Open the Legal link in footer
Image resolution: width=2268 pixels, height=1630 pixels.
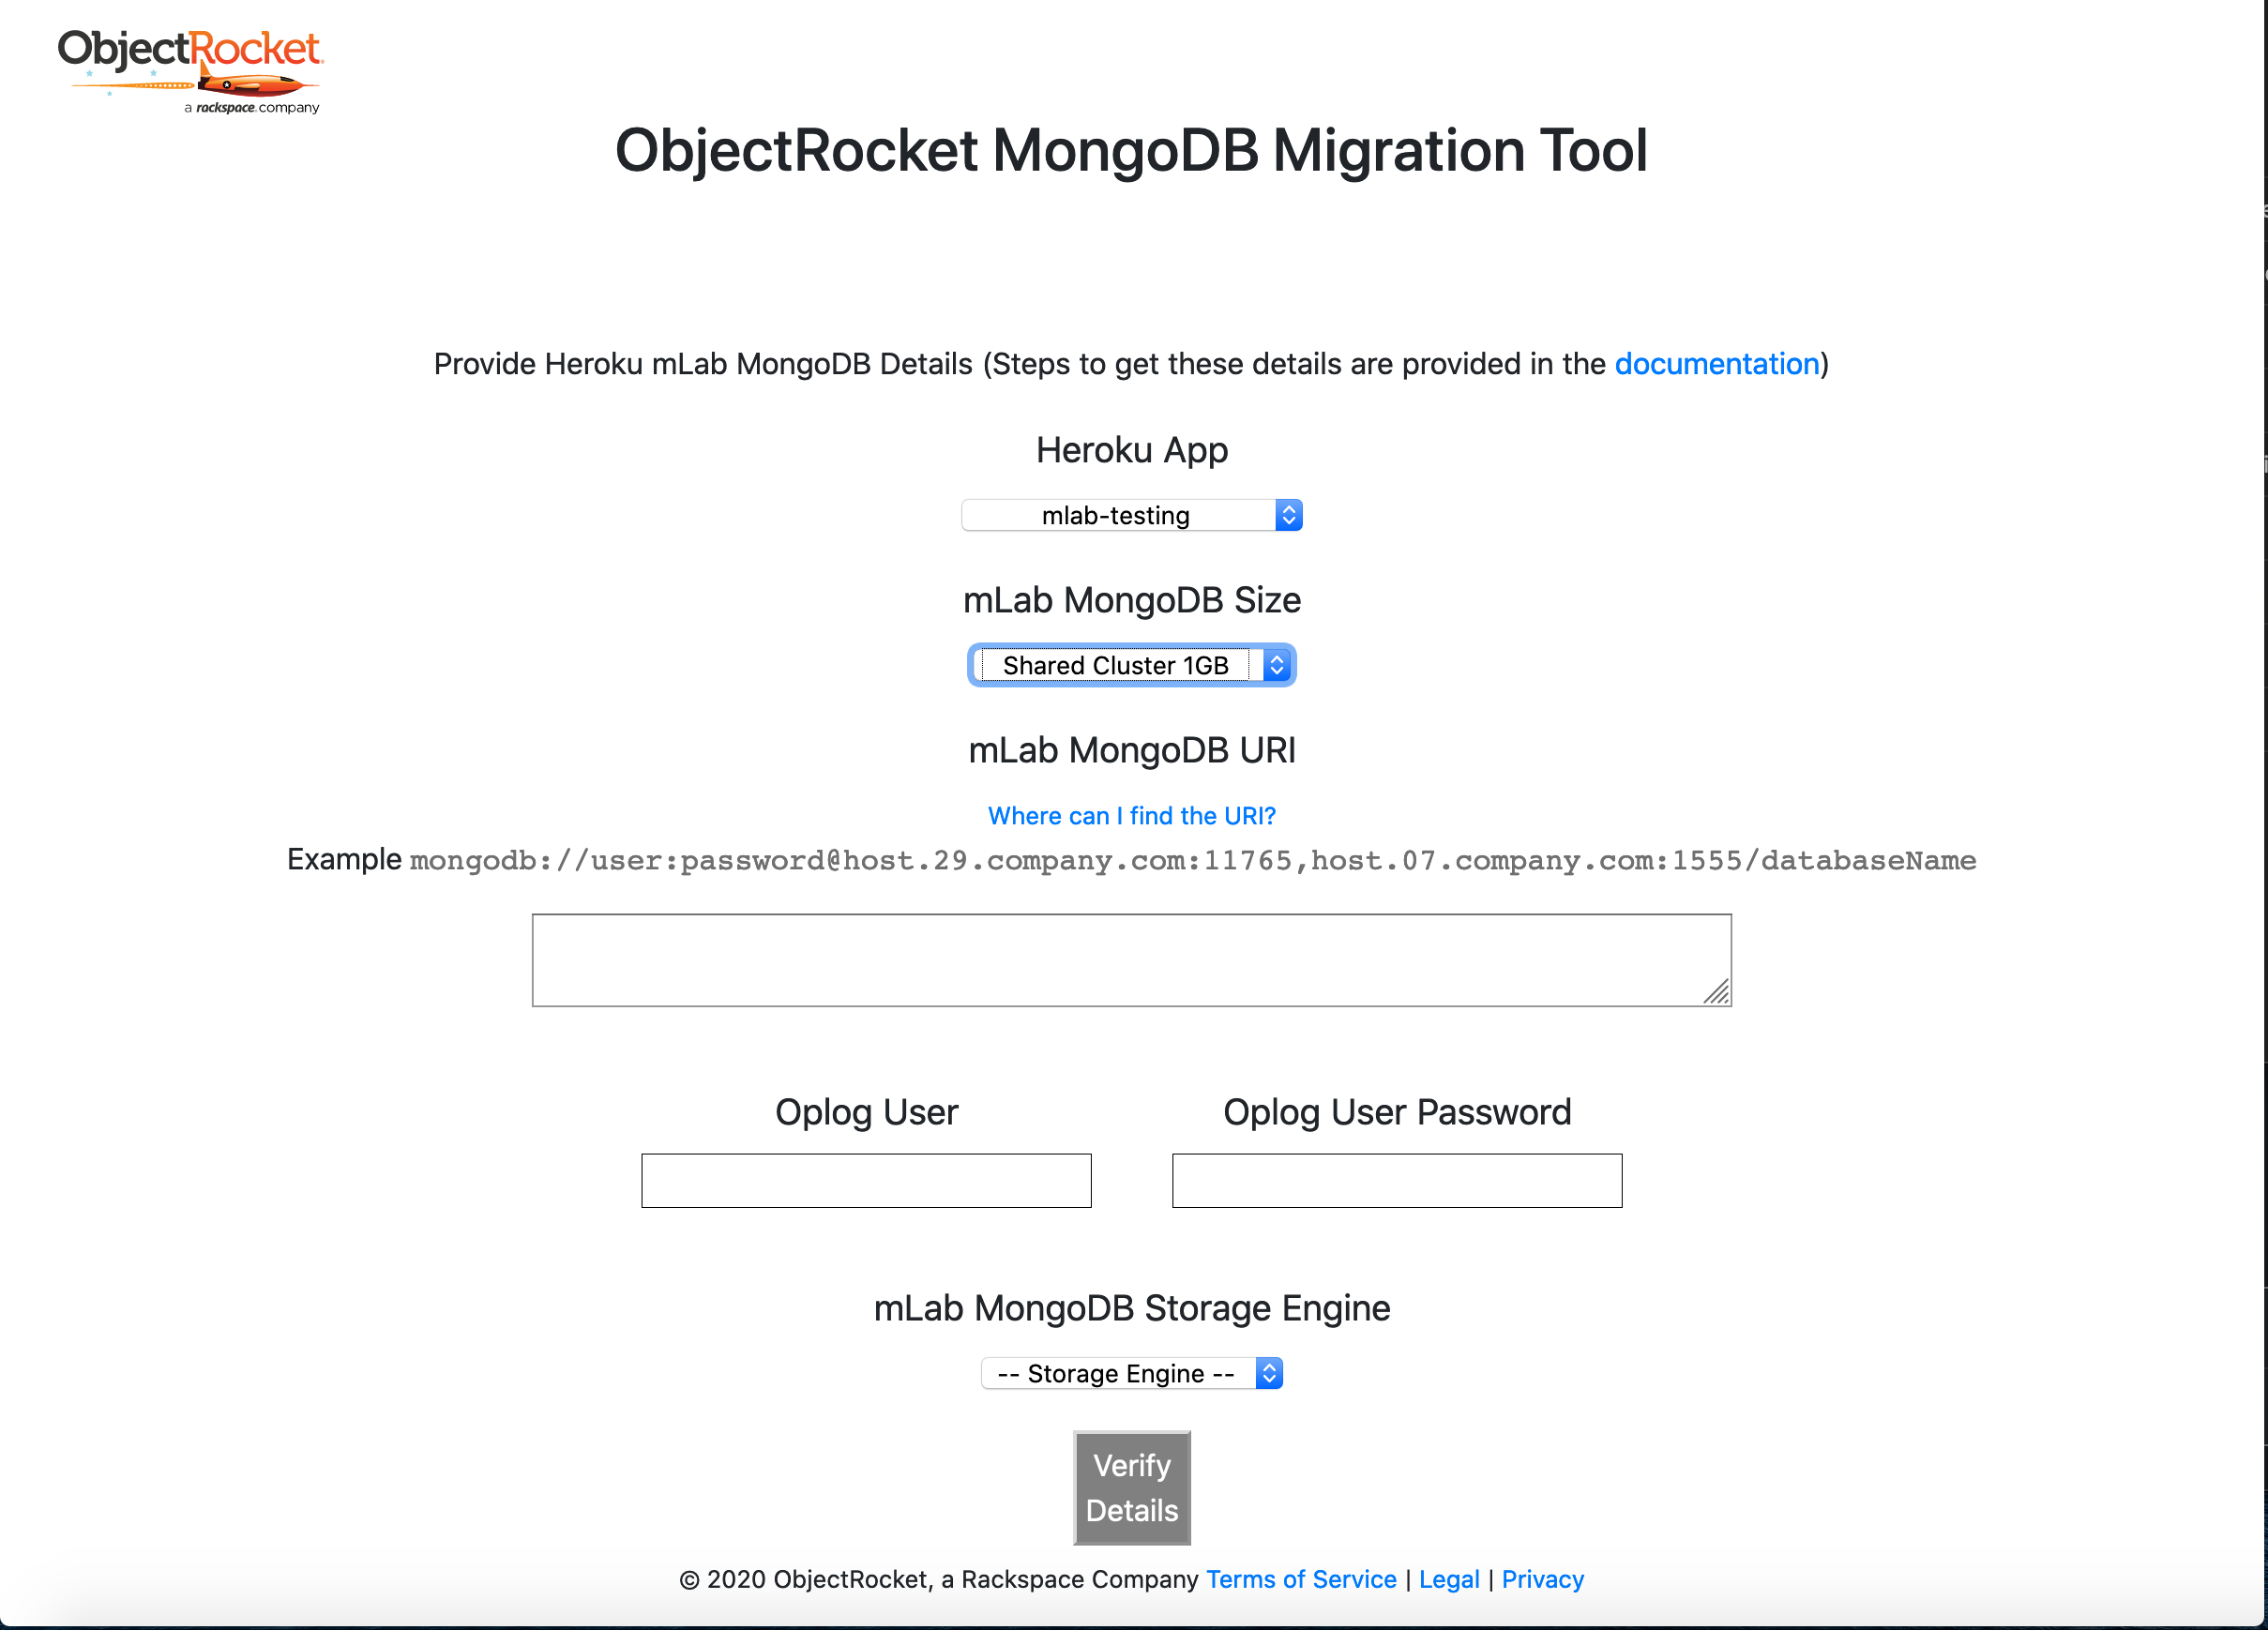pyautogui.click(x=1449, y=1579)
